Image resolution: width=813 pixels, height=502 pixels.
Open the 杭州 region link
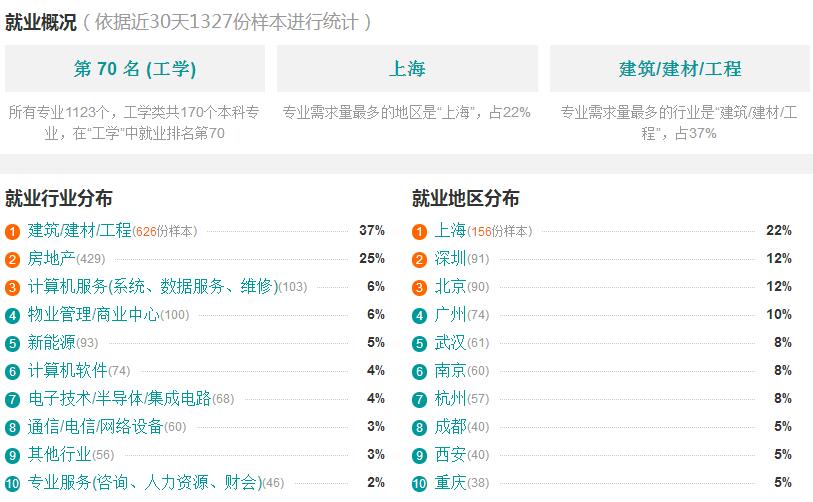450,399
